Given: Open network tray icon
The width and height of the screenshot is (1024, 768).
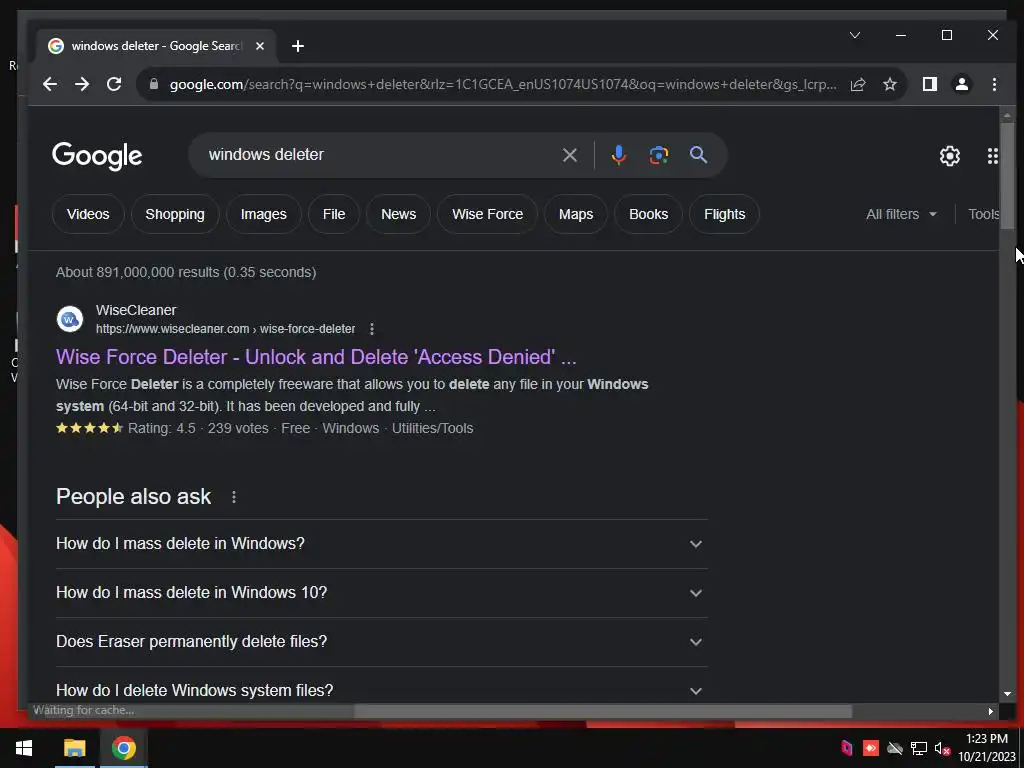Looking at the screenshot, I should [x=919, y=748].
